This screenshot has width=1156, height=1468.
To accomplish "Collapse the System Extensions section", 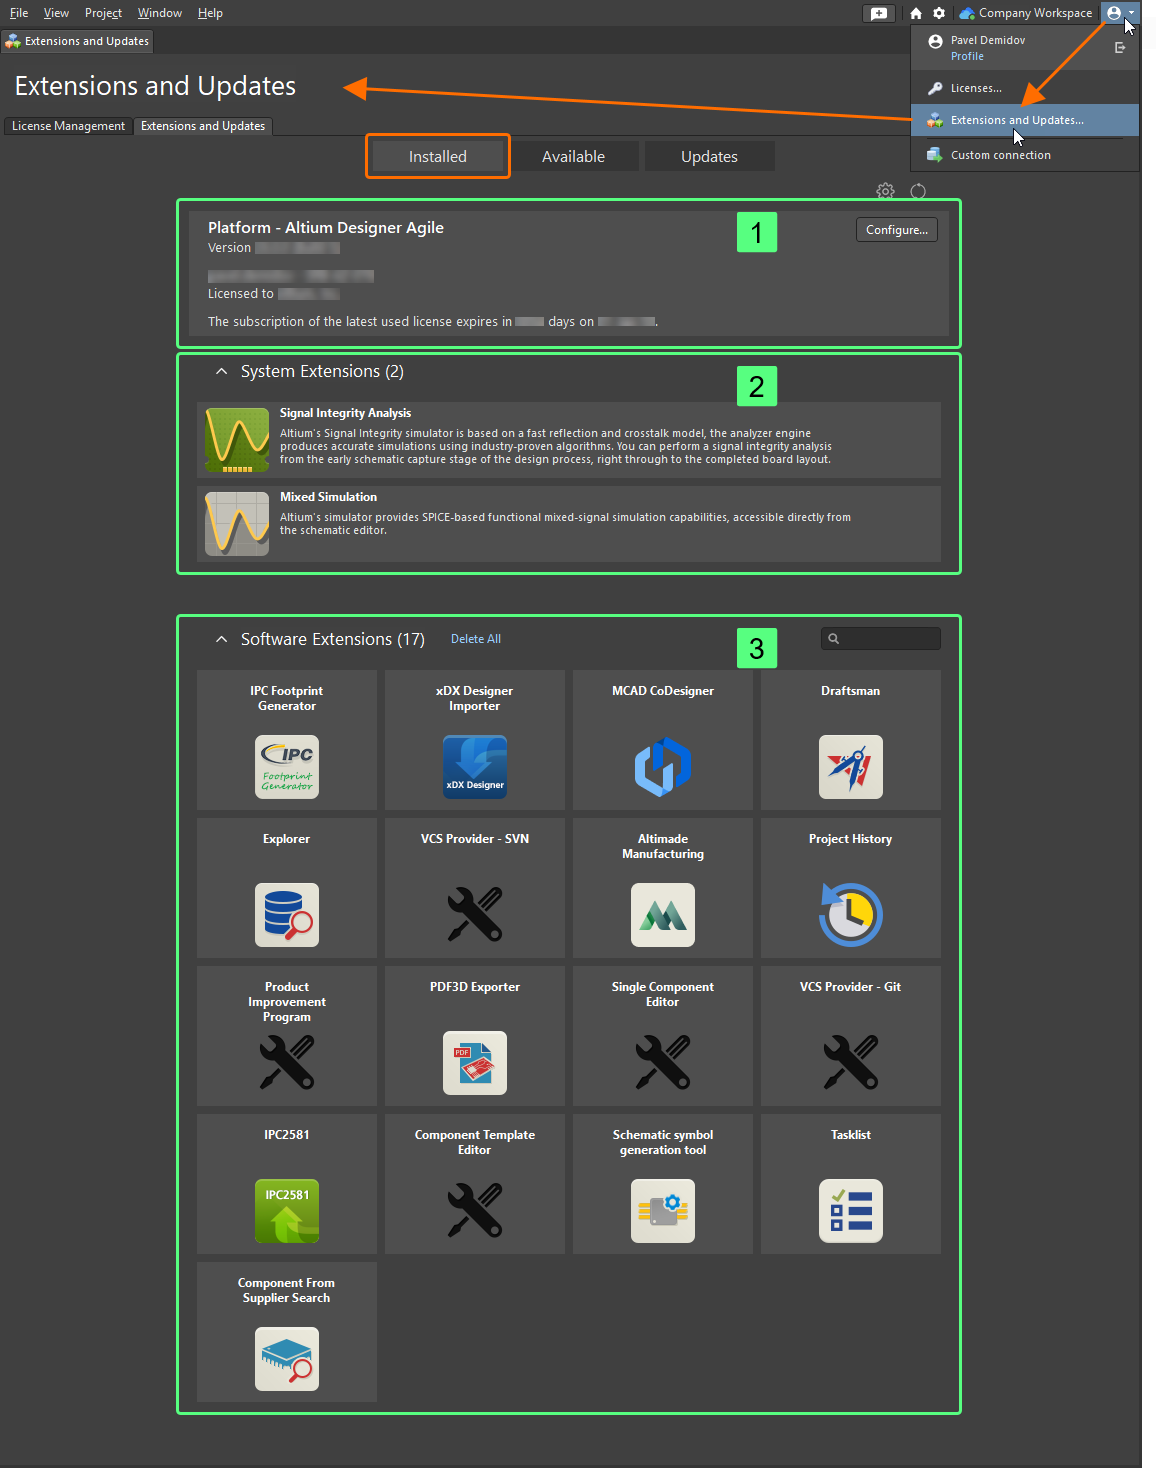I will pyautogui.click(x=221, y=371).
